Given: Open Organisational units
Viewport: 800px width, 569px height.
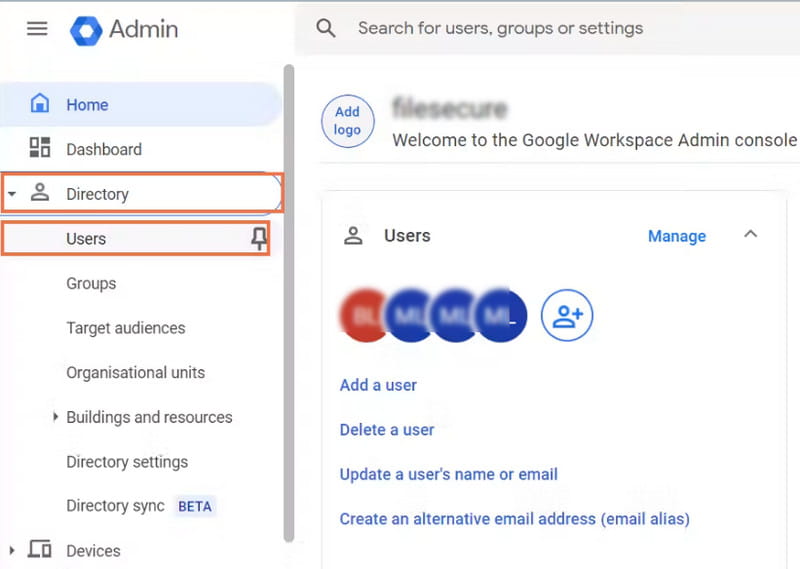Looking at the screenshot, I should [135, 373].
